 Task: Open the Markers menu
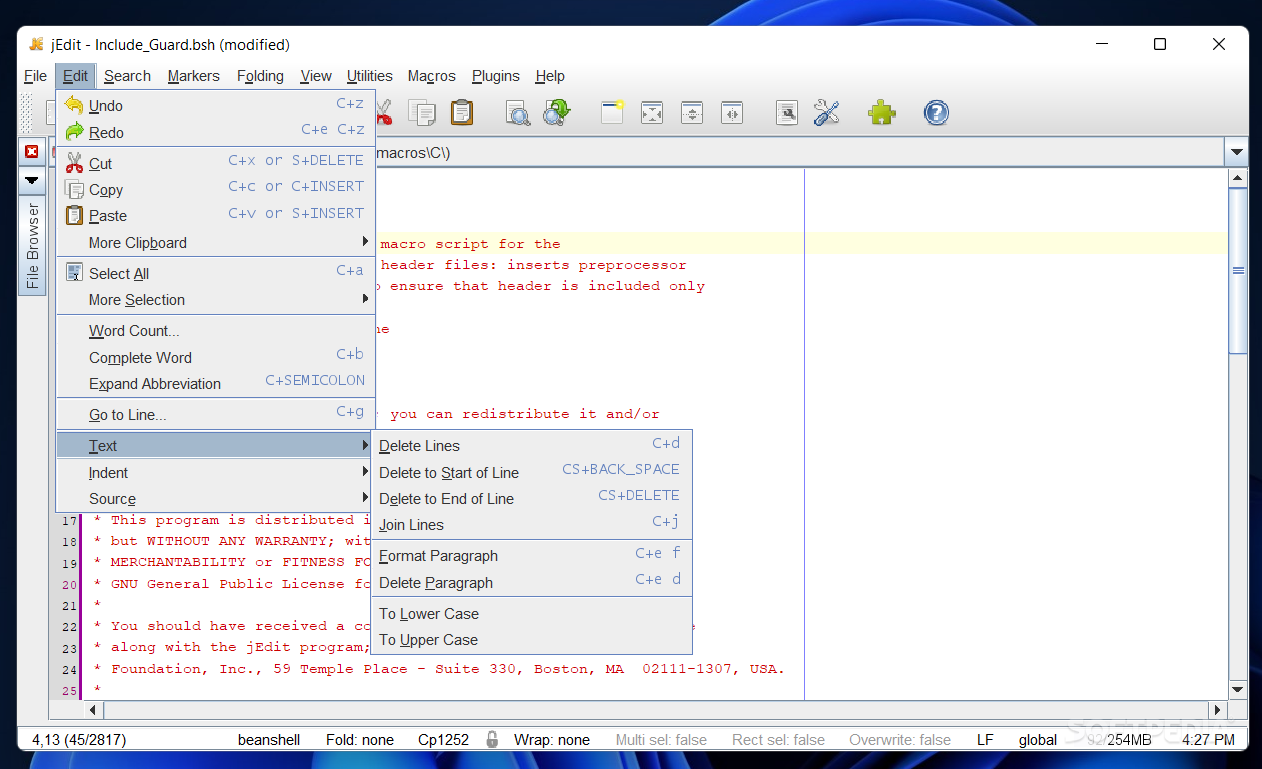pyautogui.click(x=193, y=76)
